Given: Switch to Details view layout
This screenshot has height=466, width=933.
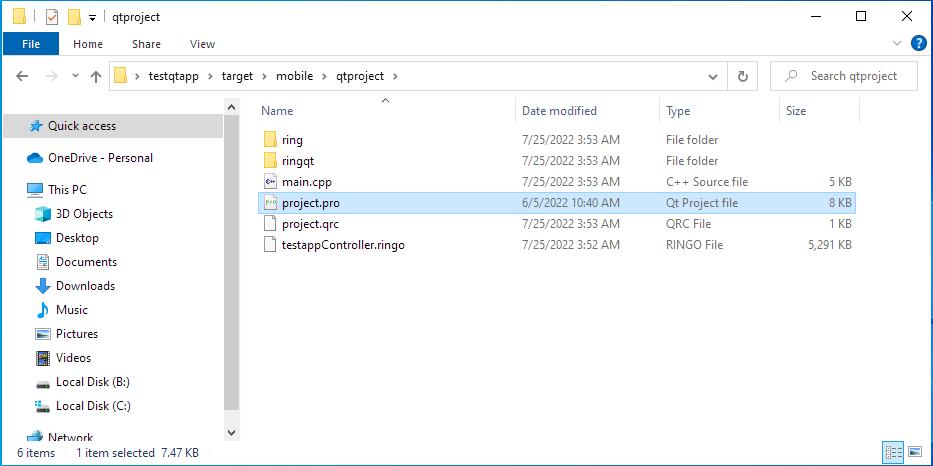Looking at the screenshot, I should click(894, 453).
